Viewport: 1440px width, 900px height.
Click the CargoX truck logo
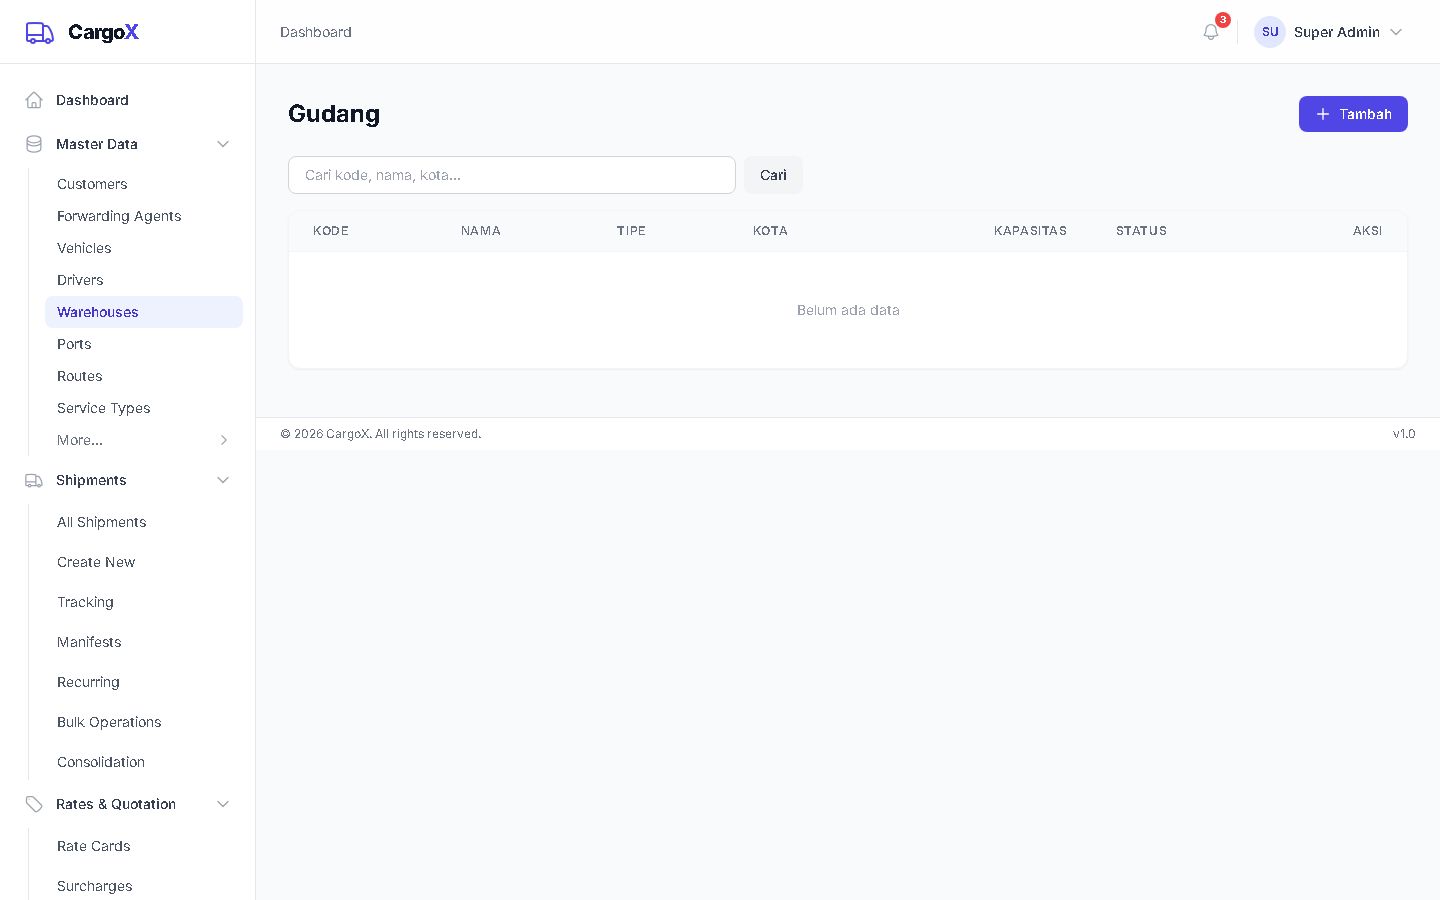[39, 32]
